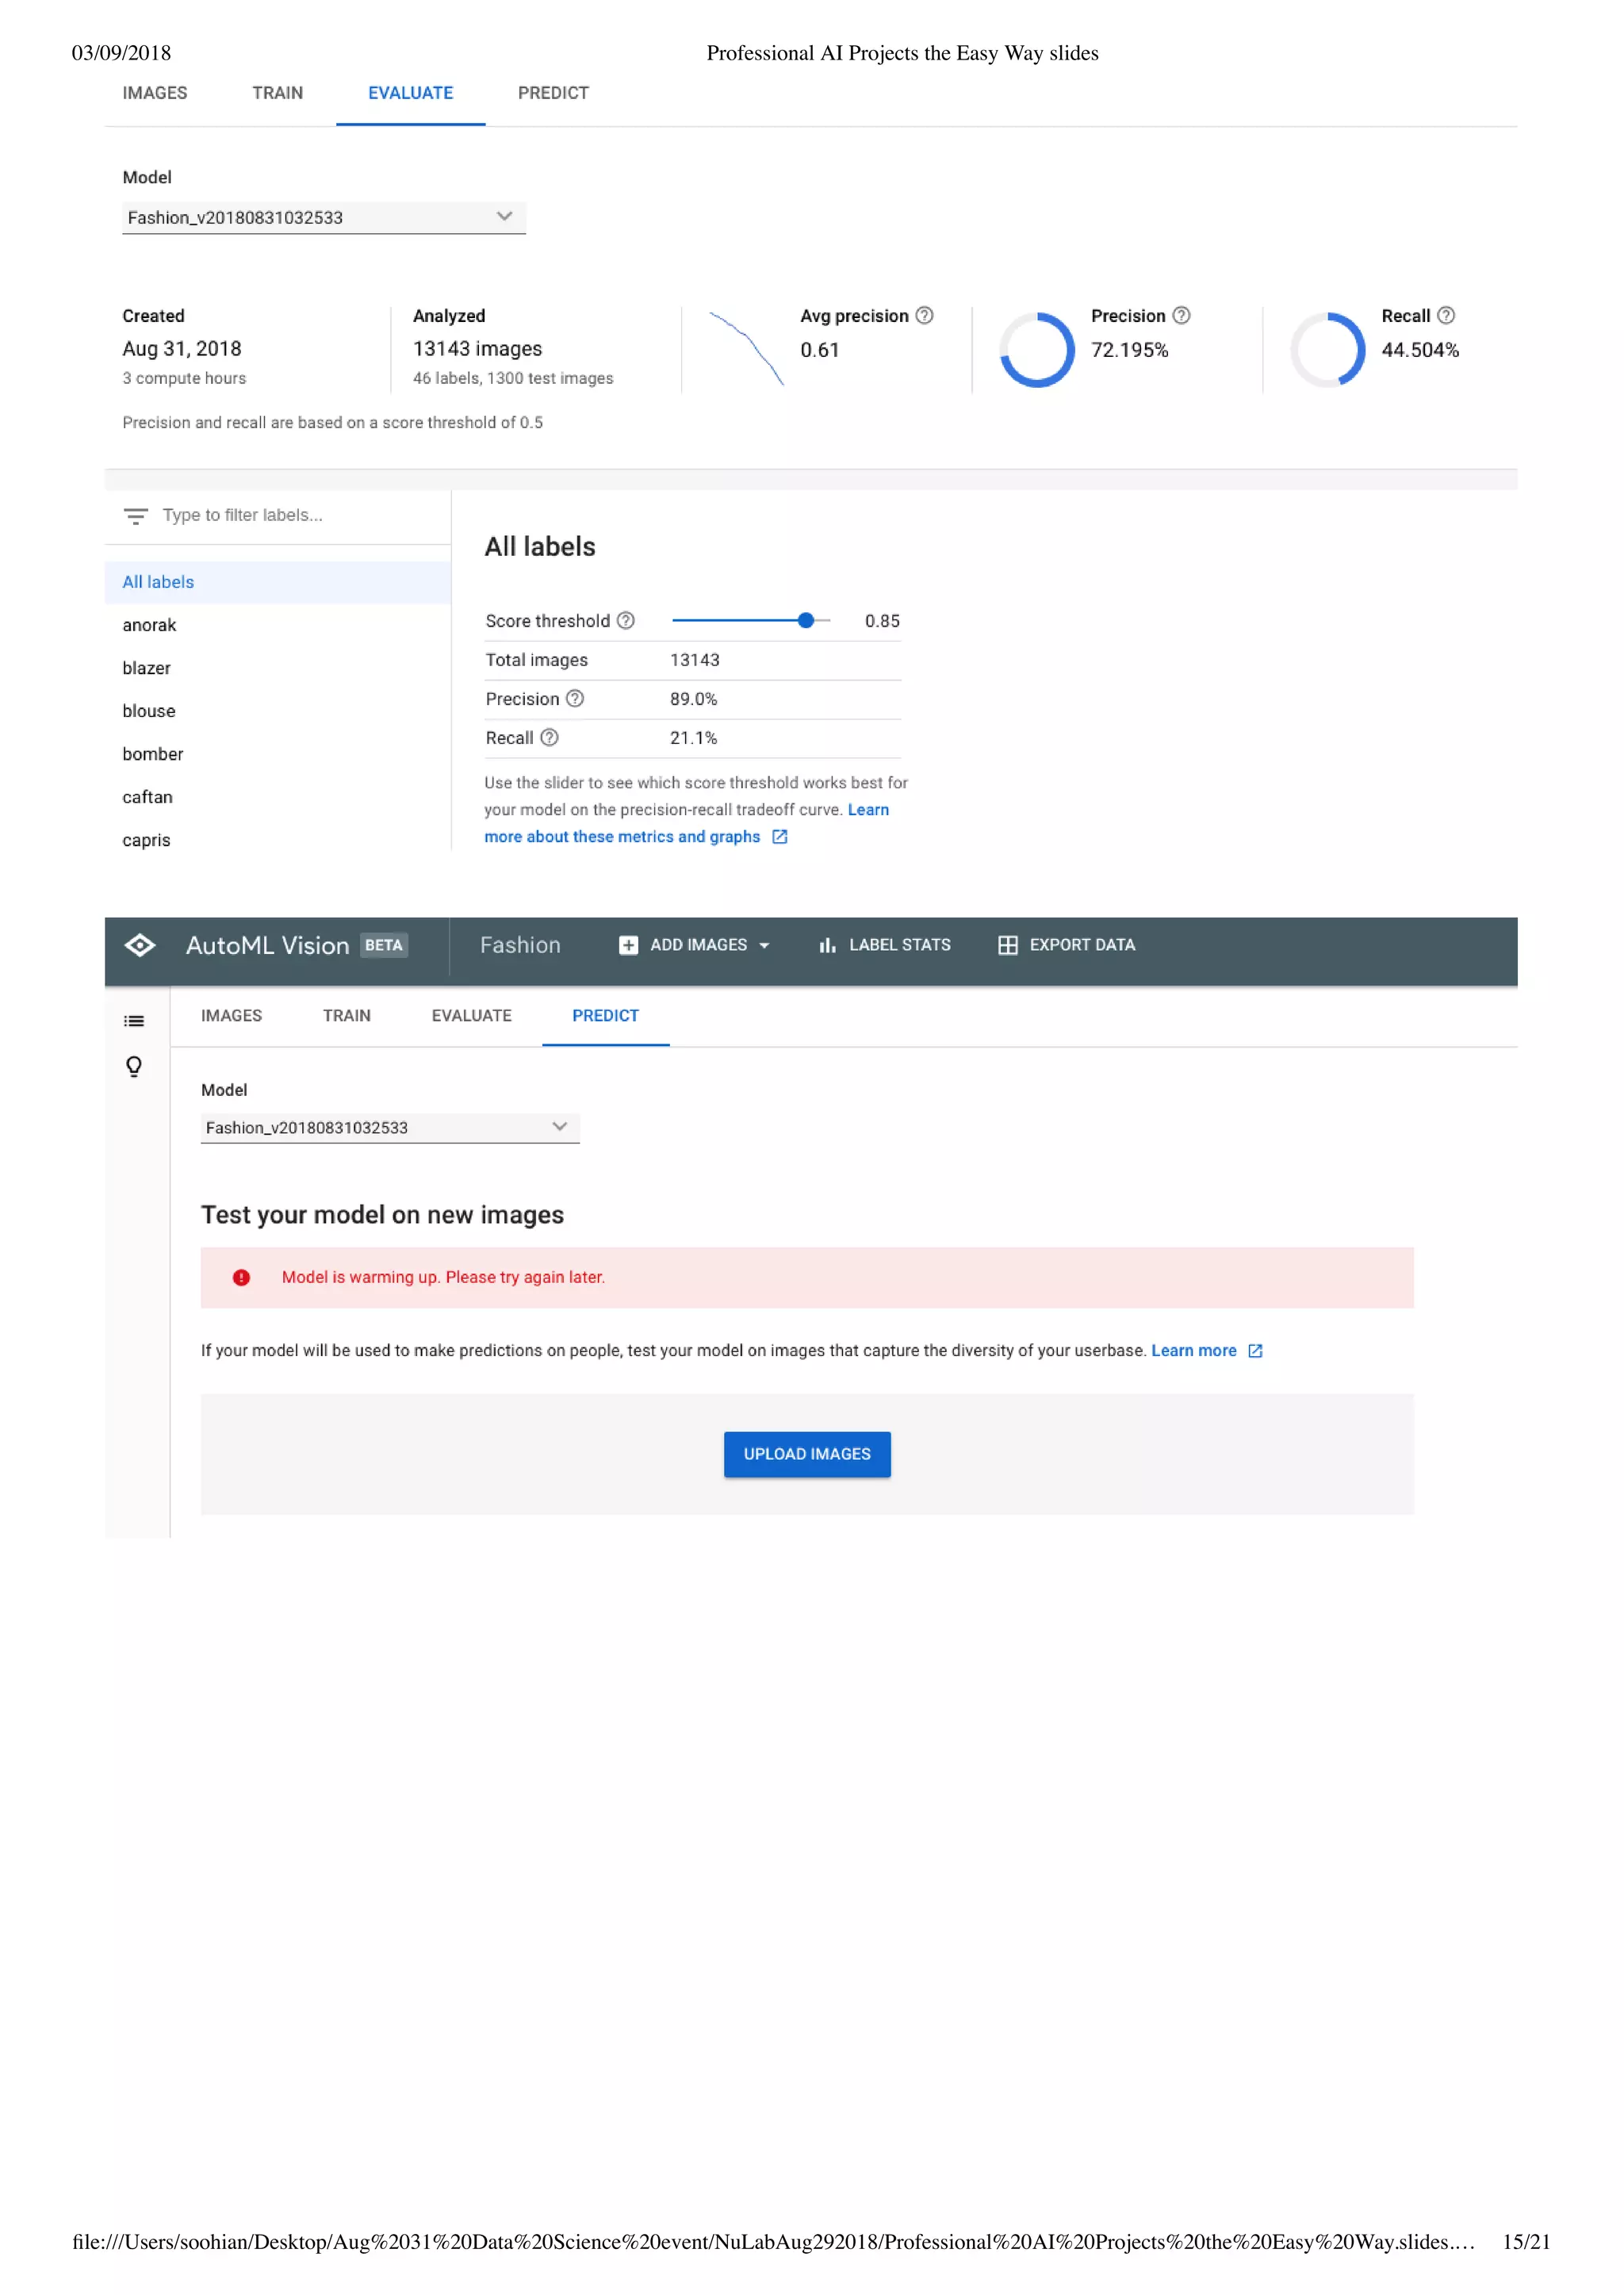
Task: Click the Recall donut chart
Action: point(1327,350)
